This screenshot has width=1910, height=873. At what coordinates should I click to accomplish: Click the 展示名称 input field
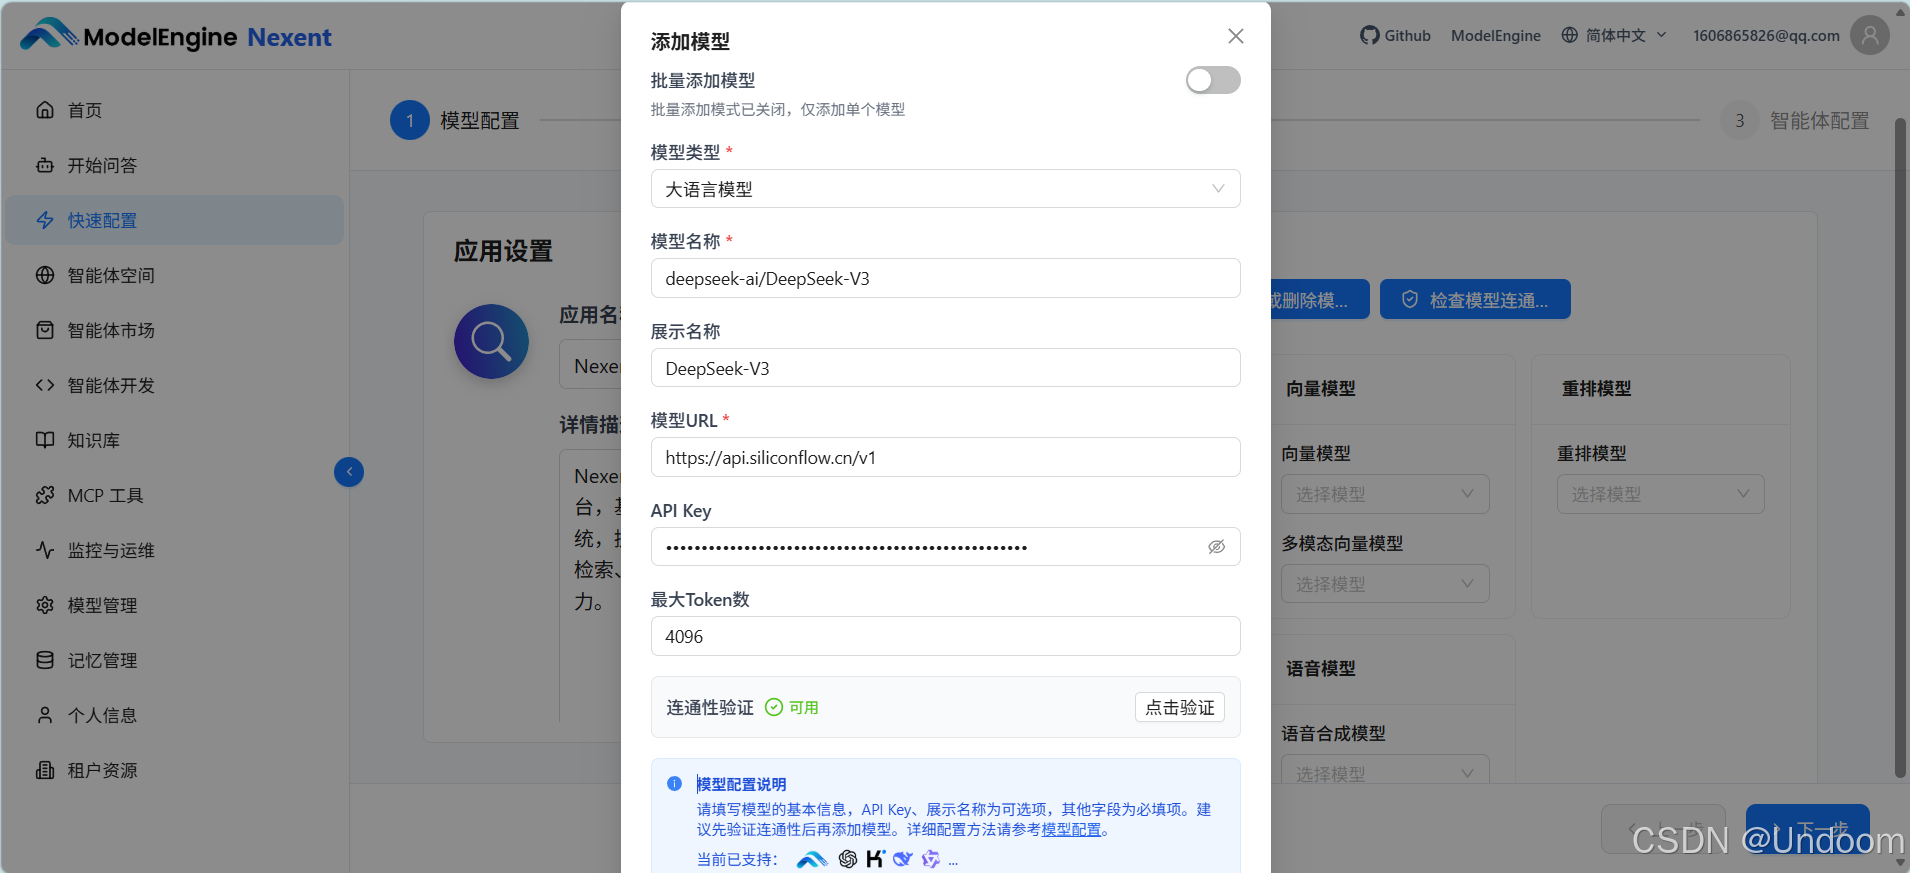[x=945, y=368]
